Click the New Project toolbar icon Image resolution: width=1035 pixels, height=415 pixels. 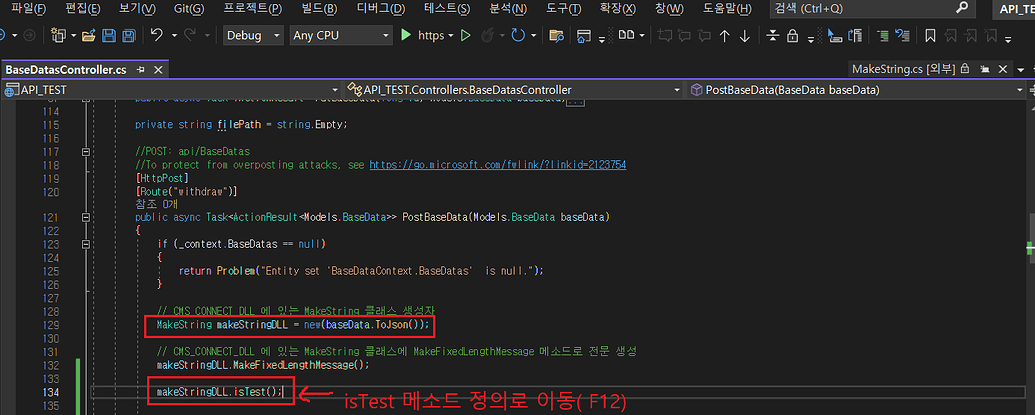[x=59, y=36]
